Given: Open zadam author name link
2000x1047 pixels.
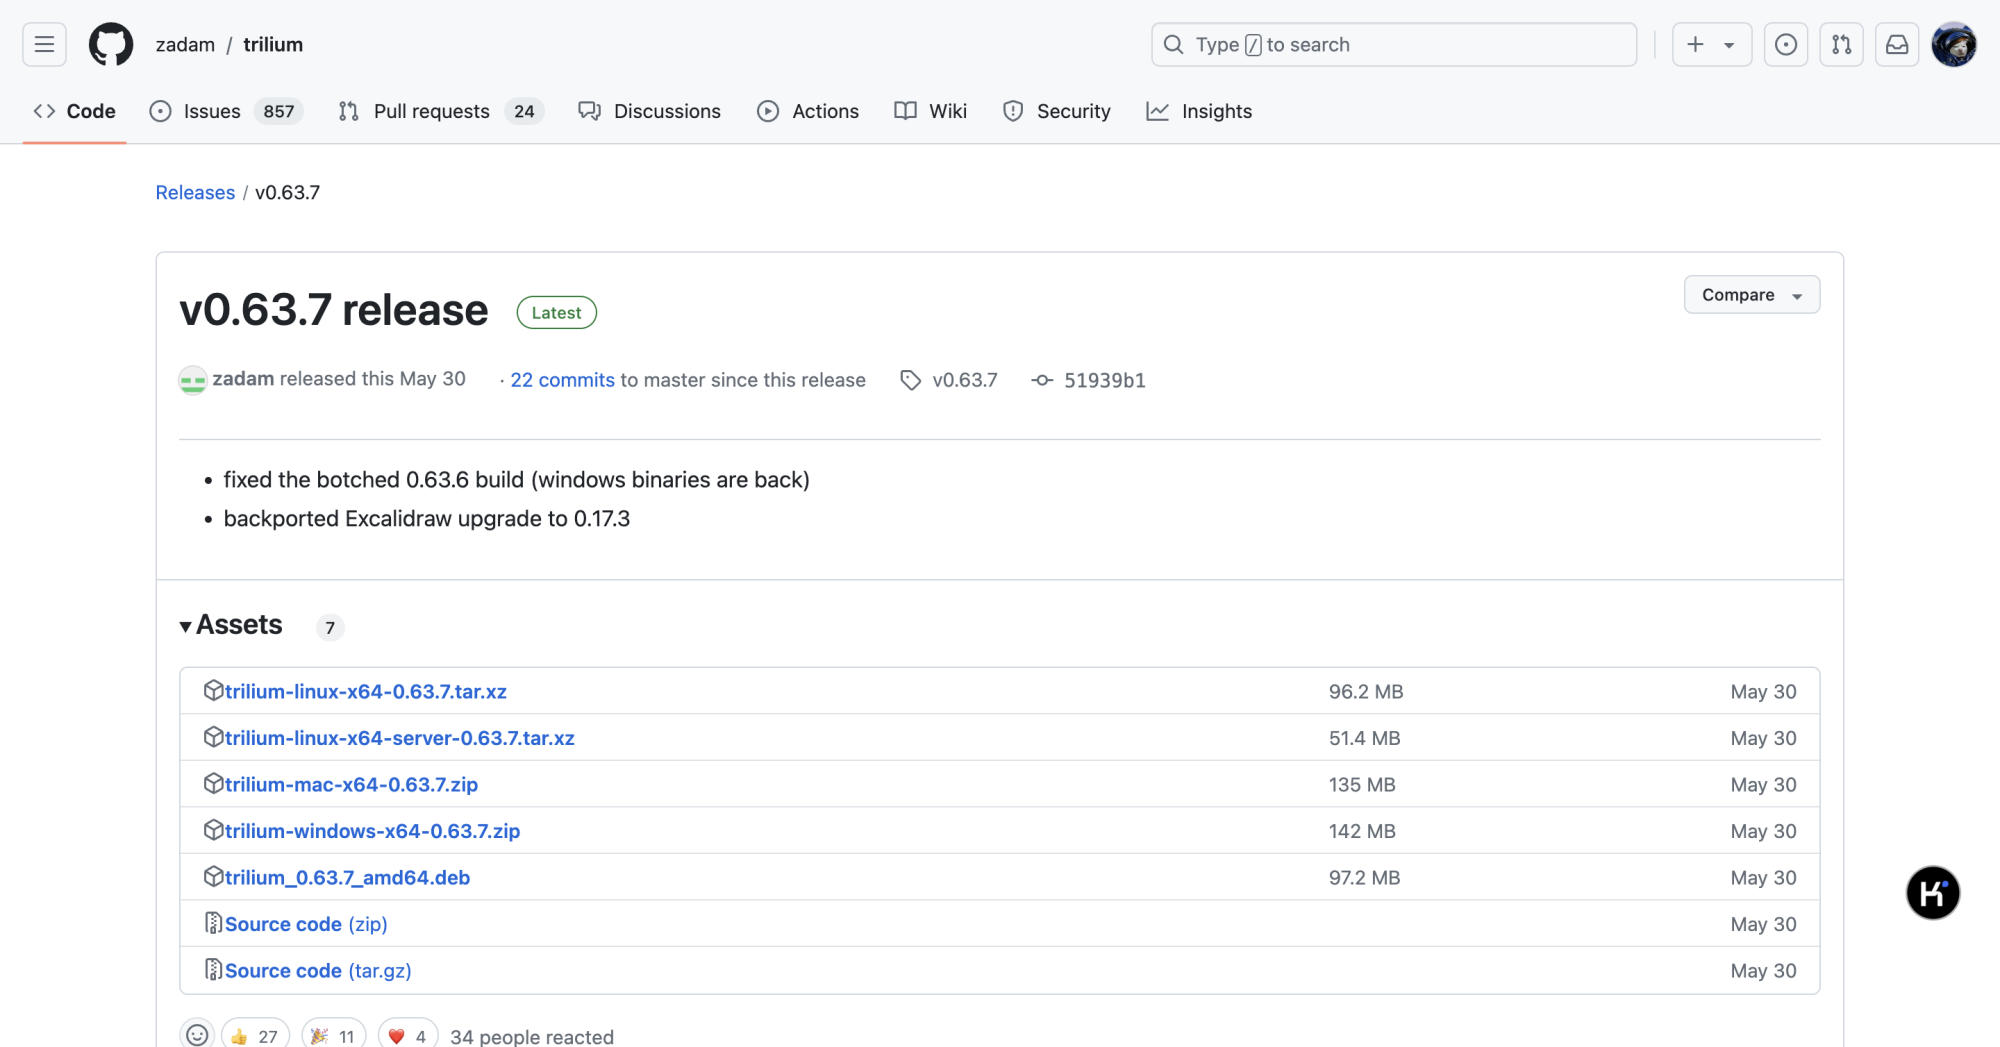Looking at the screenshot, I should pyautogui.click(x=243, y=379).
